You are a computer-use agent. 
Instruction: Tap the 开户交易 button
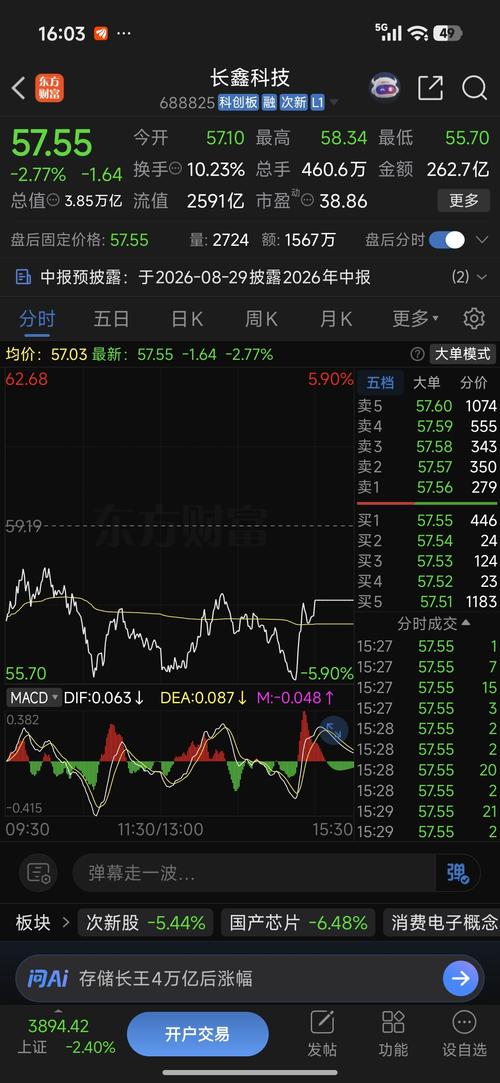[198, 1034]
